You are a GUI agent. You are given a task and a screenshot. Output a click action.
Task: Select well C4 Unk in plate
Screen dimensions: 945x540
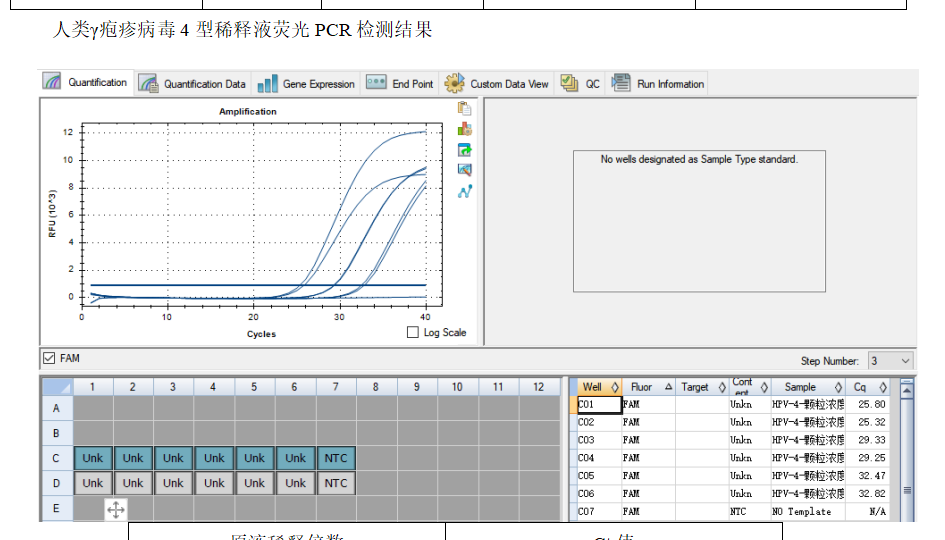pos(214,458)
